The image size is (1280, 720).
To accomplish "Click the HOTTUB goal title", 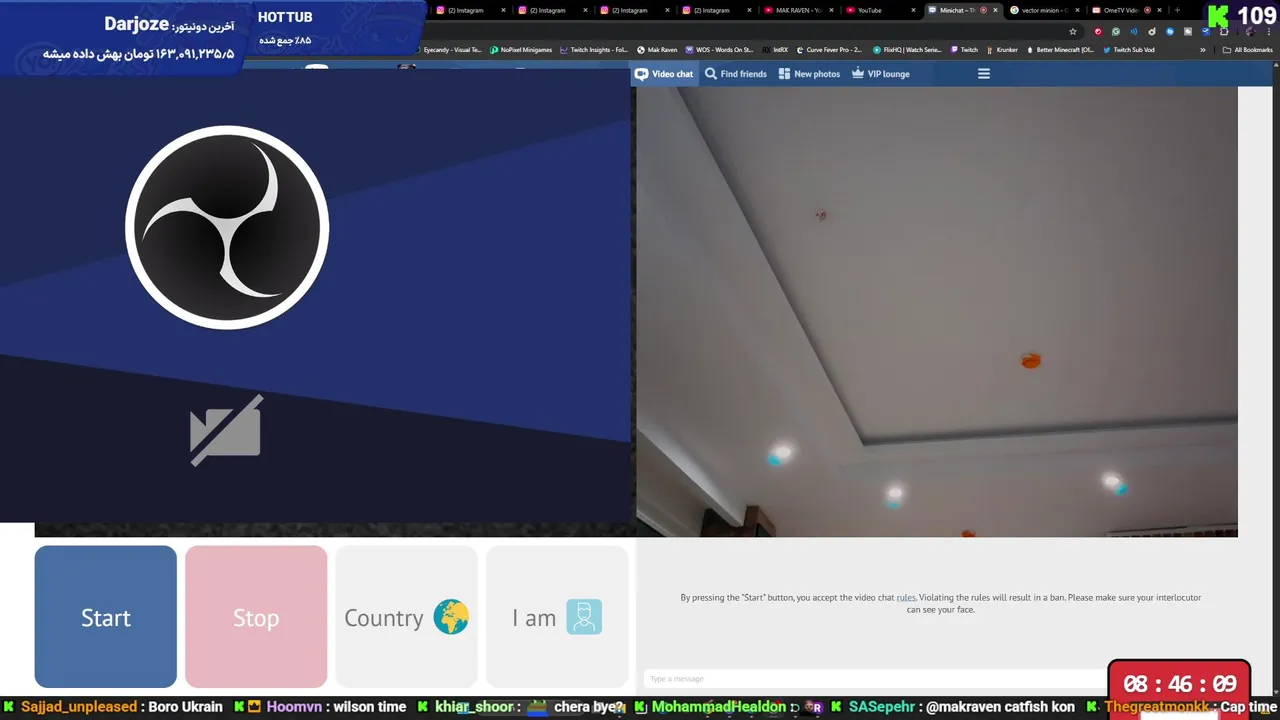I will click(x=285, y=17).
